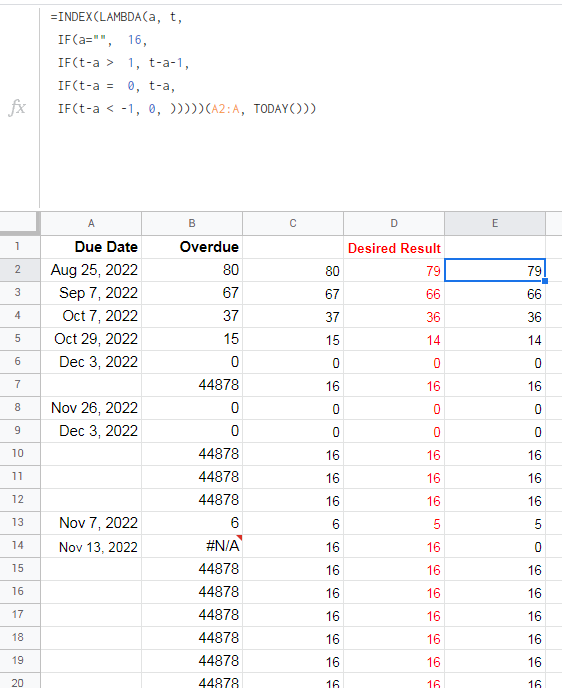This screenshot has width=562, height=688.
Task: Click cell 'Oct 7, 2022'
Action: pos(91,316)
